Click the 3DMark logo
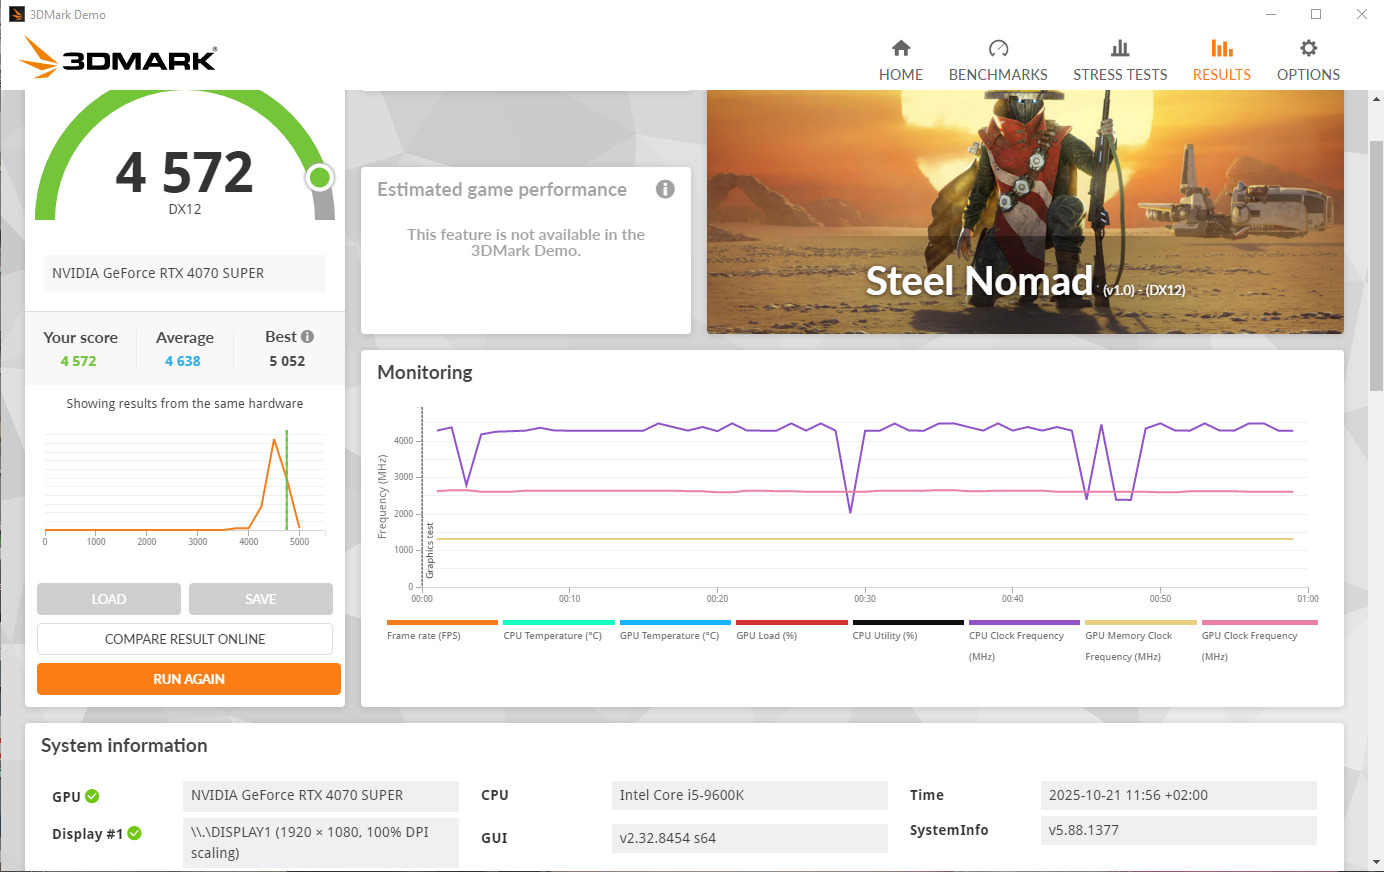The image size is (1384, 872). tap(118, 58)
